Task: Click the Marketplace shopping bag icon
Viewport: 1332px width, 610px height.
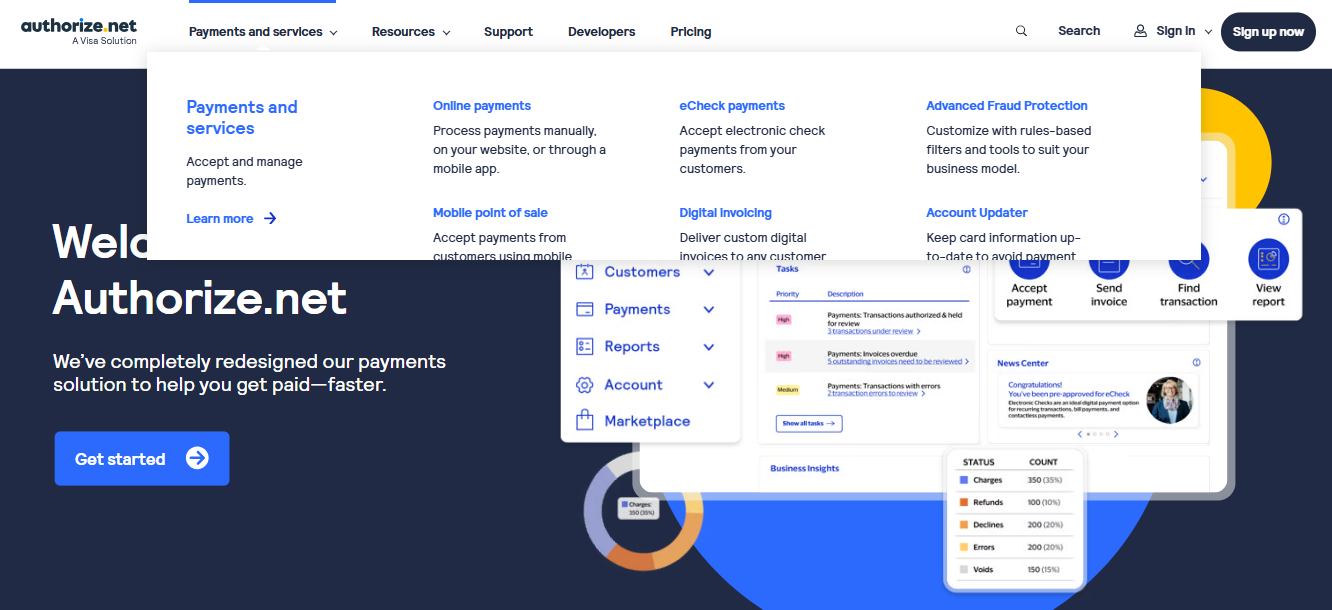Action: [x=585, y=421]
